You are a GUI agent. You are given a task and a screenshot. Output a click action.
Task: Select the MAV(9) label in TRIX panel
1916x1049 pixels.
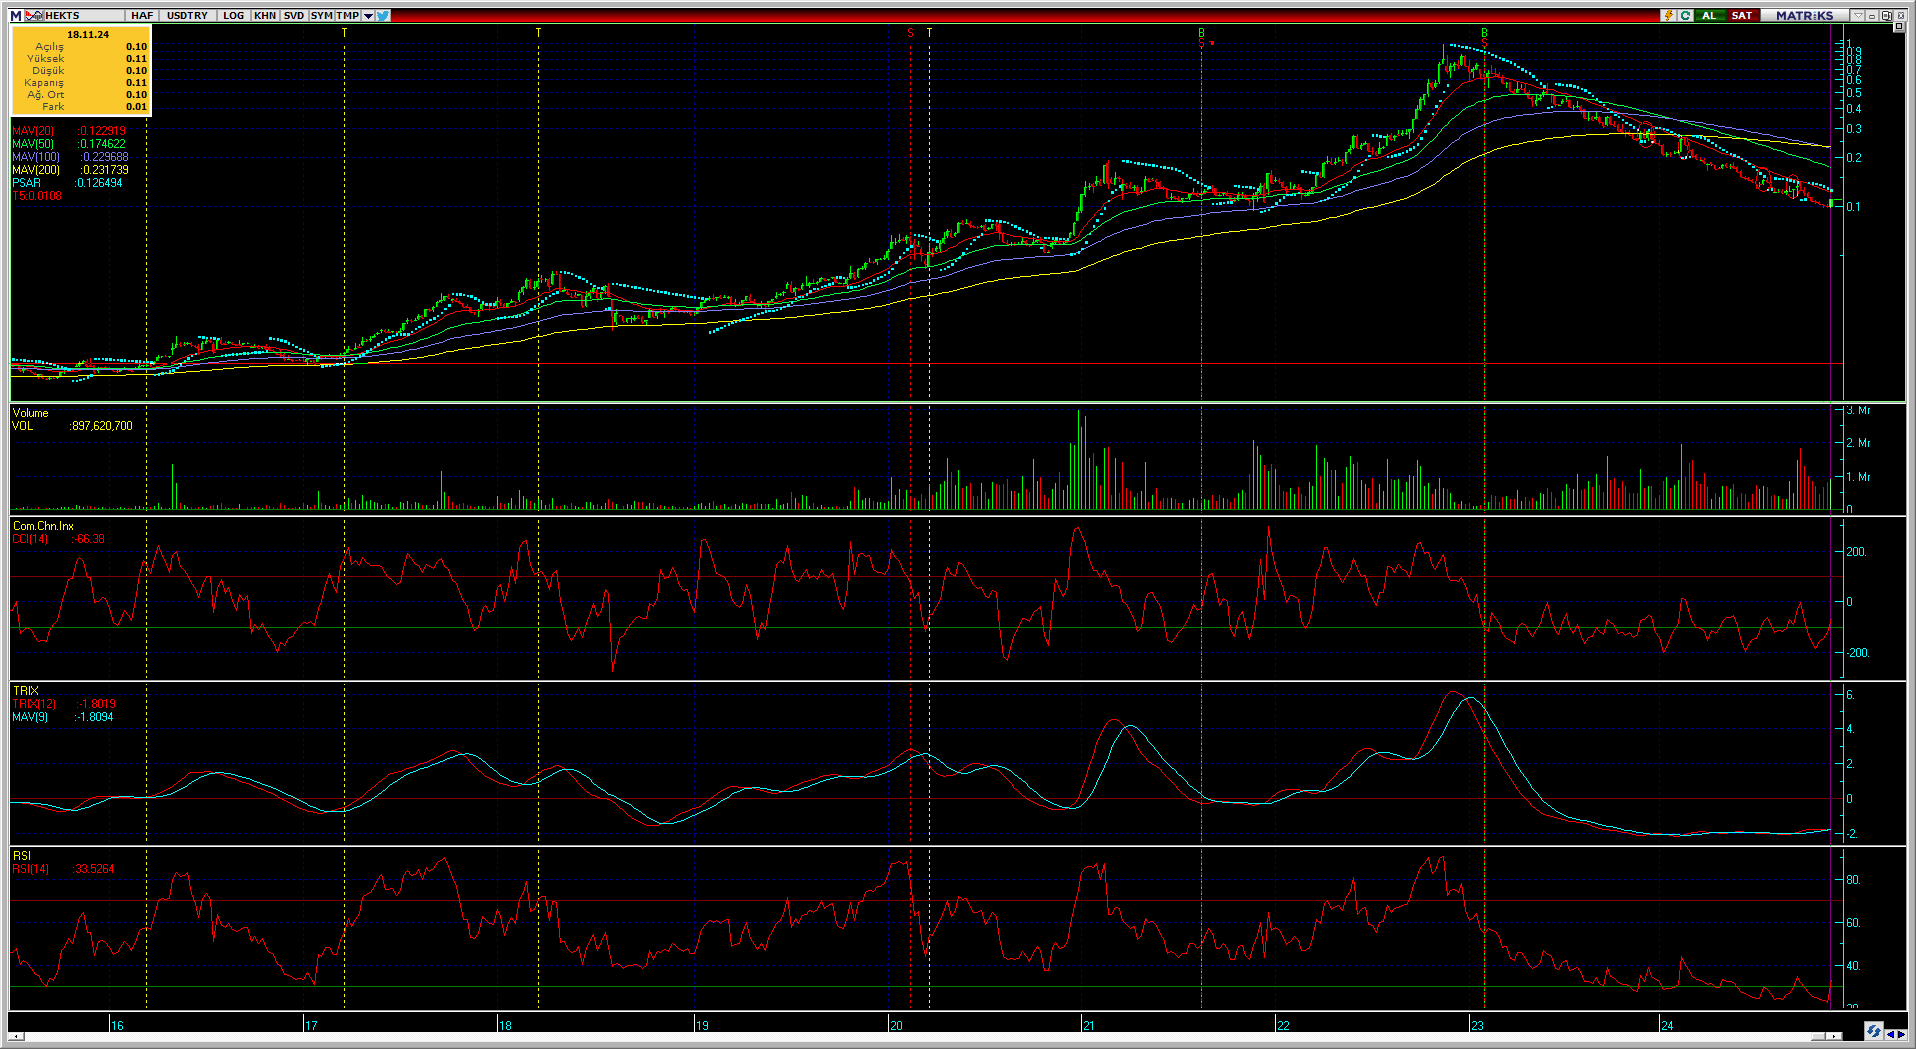(31, 717)
